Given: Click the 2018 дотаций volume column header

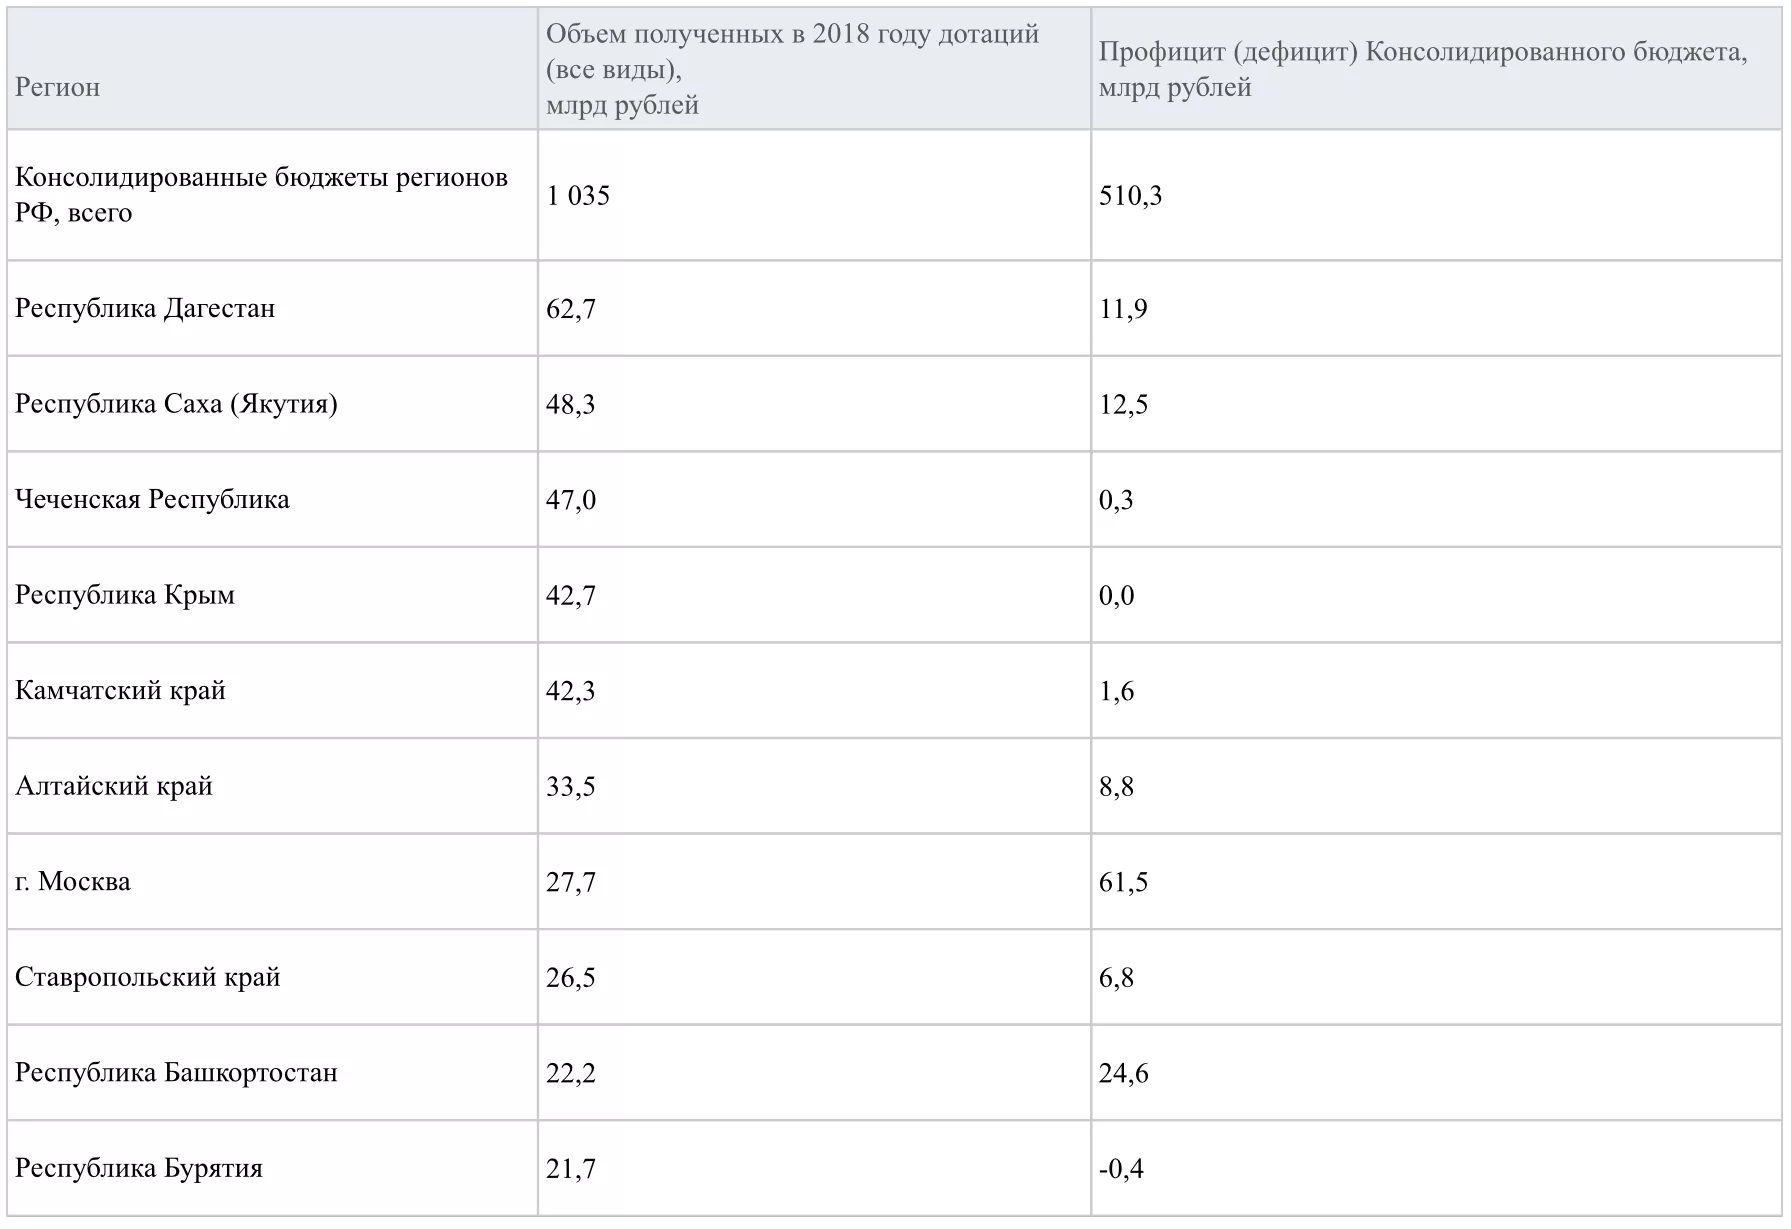Looking at the screenshot, I should click(x=792, y=69).
